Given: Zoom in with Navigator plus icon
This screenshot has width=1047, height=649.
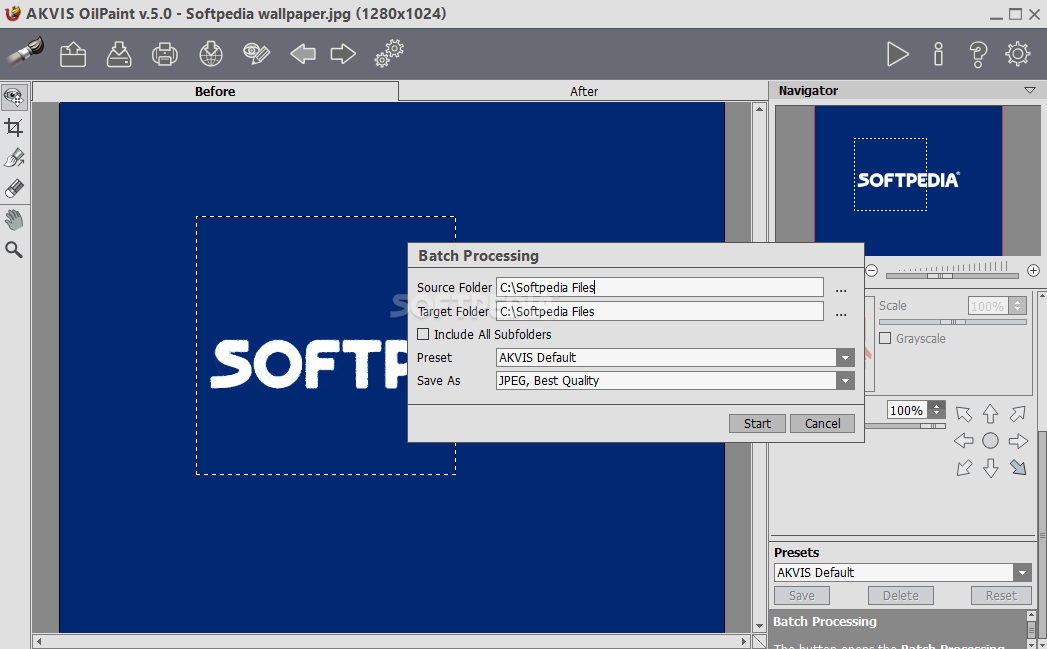Looking at the screenshot, I should 1033,270.
